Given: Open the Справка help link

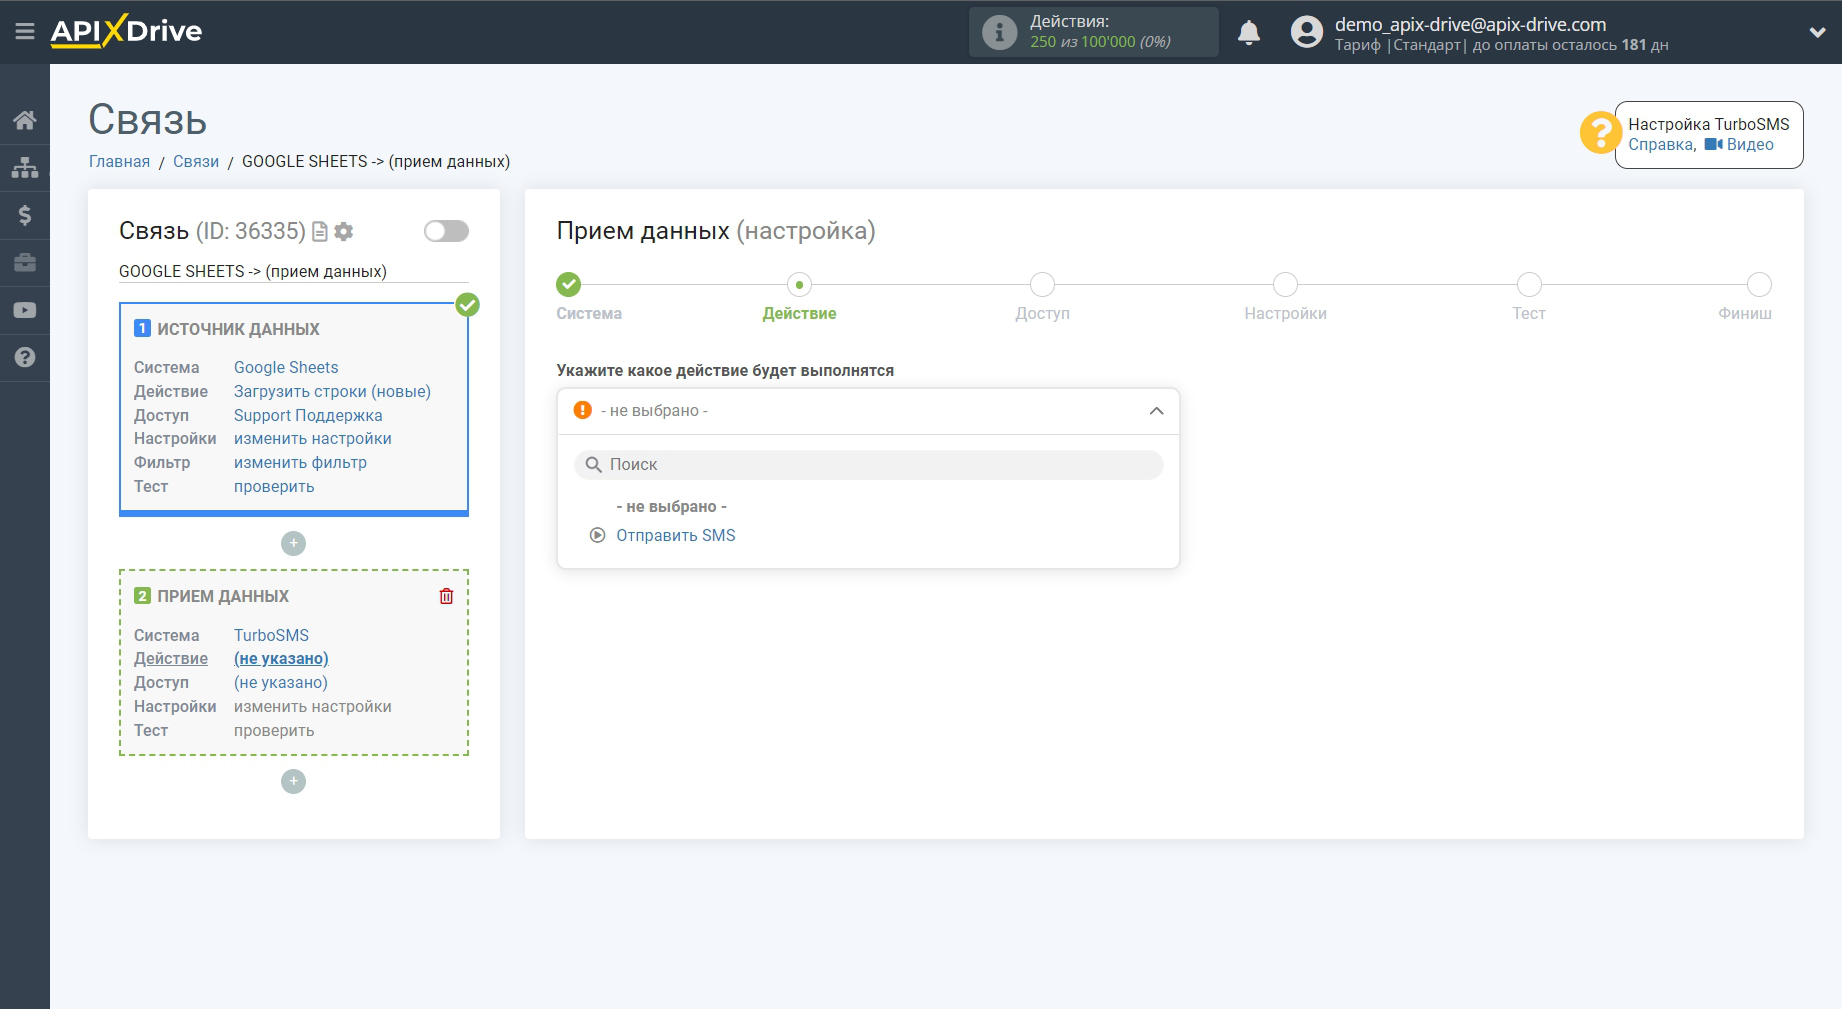Looking at the screenshot, I should click(1660, 145).
